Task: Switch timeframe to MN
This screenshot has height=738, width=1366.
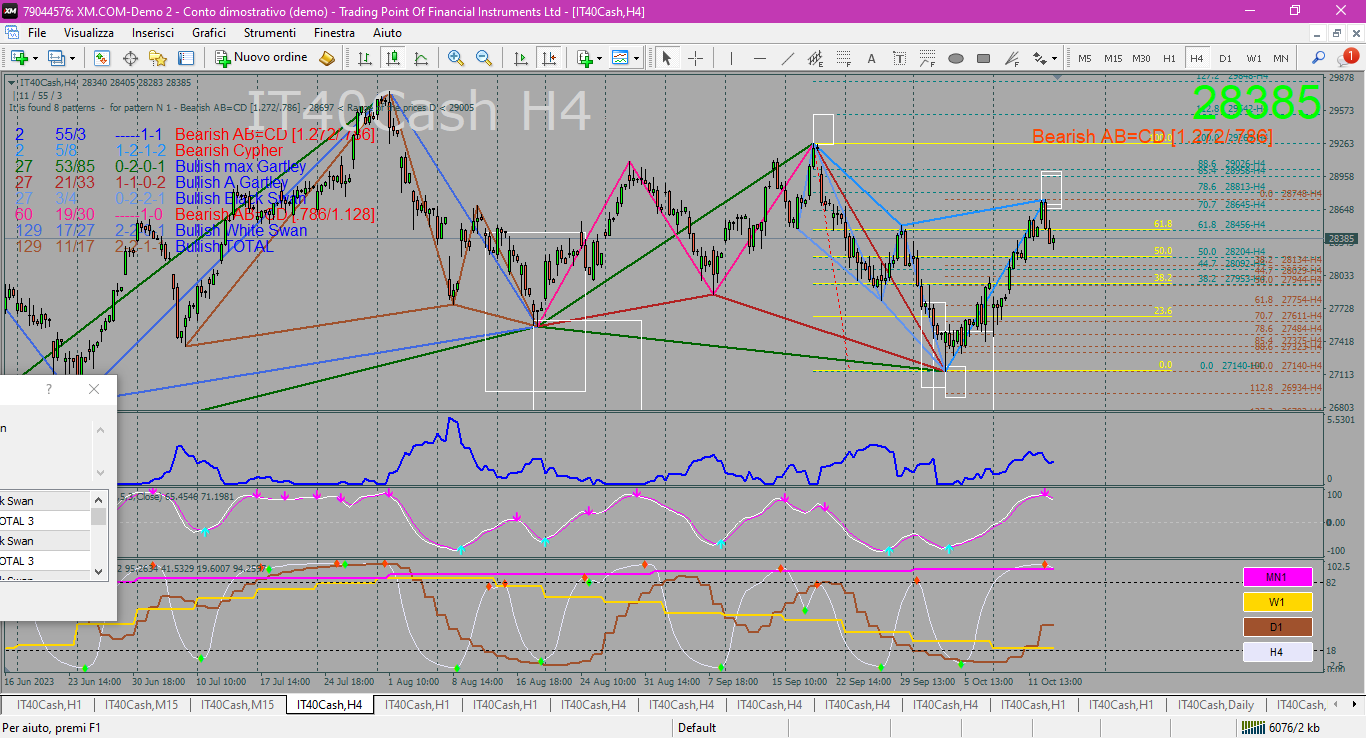Action: tap(1281, 58)
